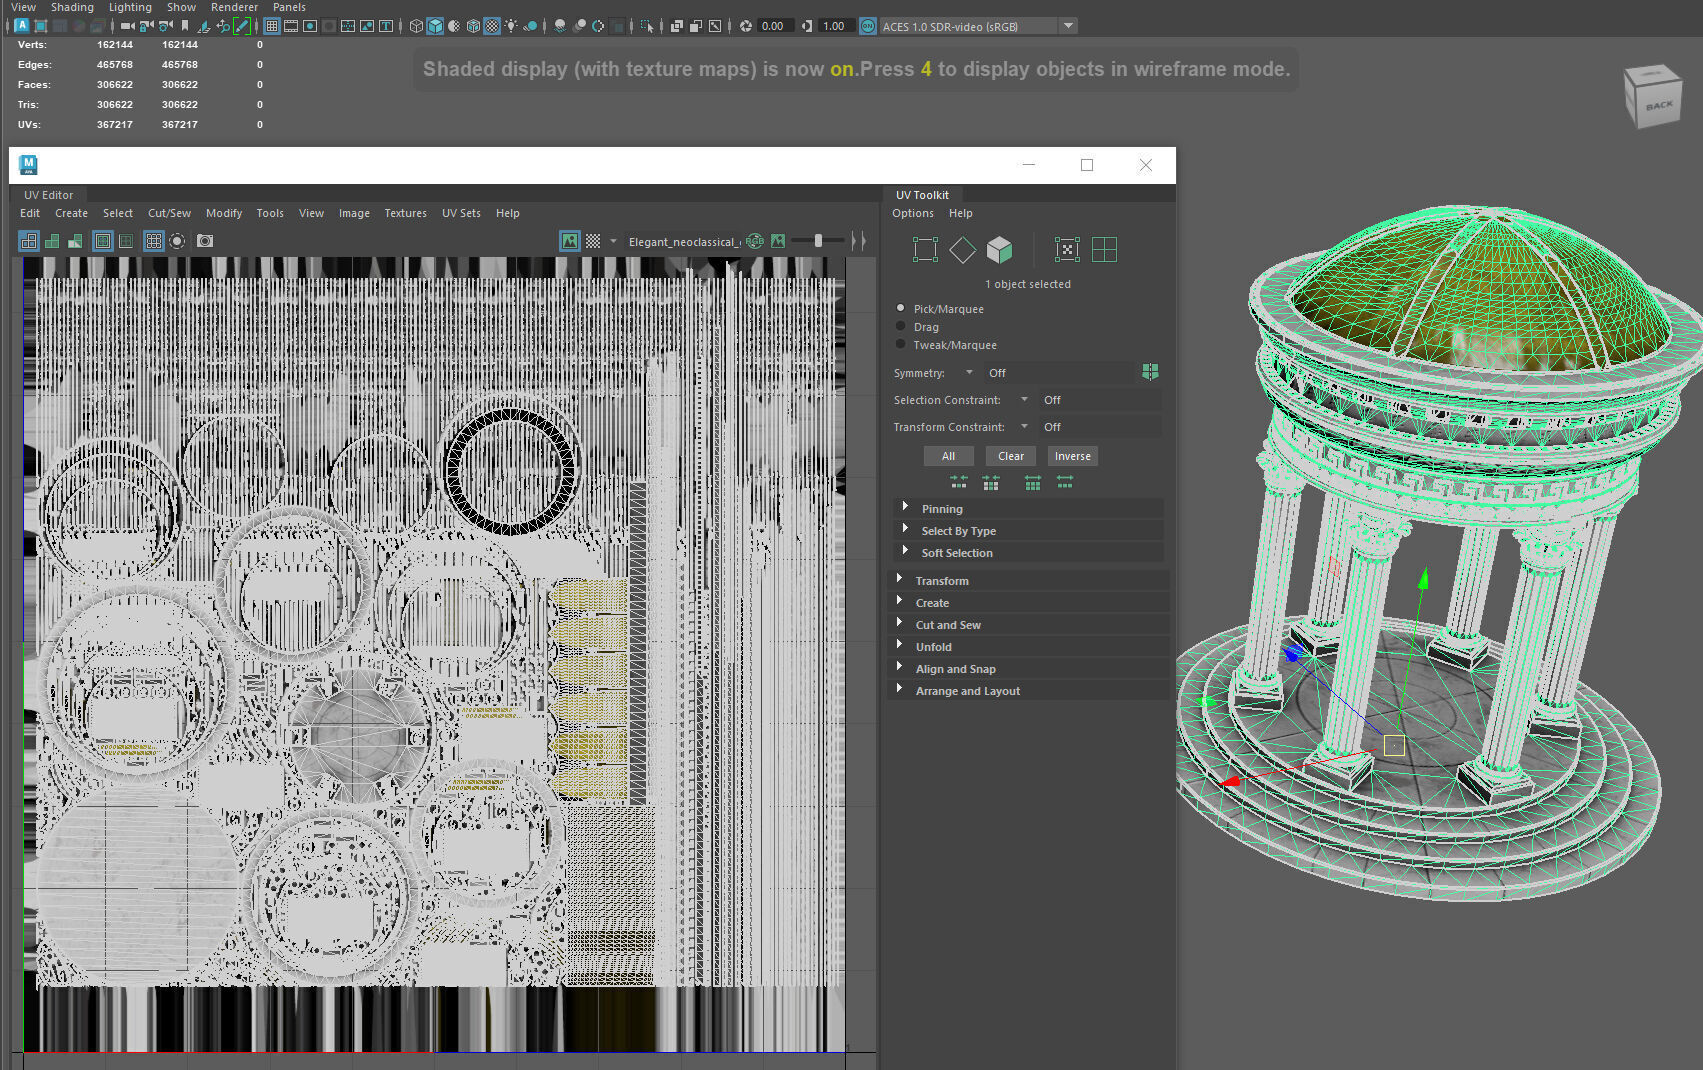Open the UV Sets menu
The height and width of the screenshot is (1070, 1703).
coord(461,213)
